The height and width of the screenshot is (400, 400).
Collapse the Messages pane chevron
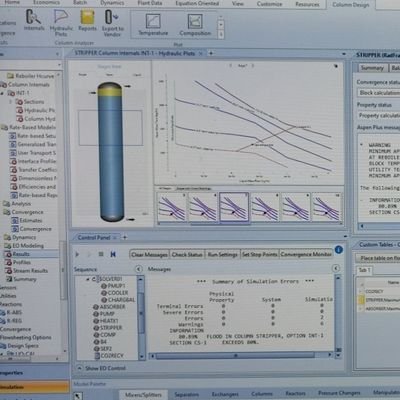pos(336,268)
